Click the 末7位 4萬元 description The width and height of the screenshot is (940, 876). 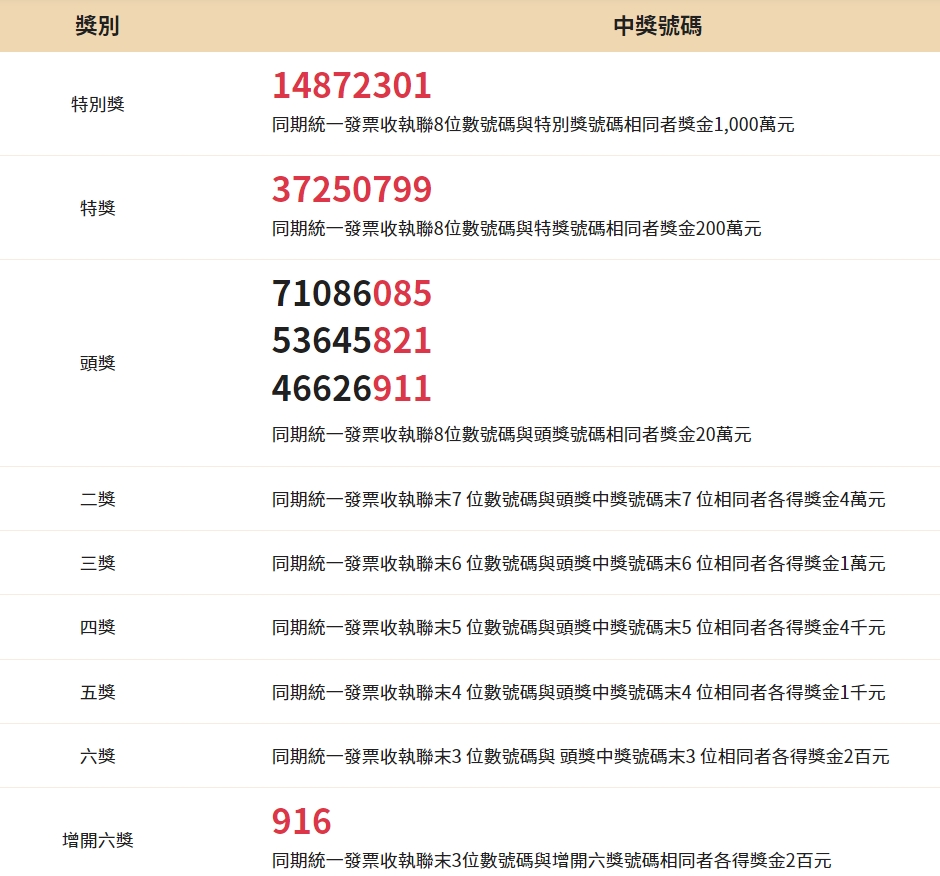tap(579, 499)
